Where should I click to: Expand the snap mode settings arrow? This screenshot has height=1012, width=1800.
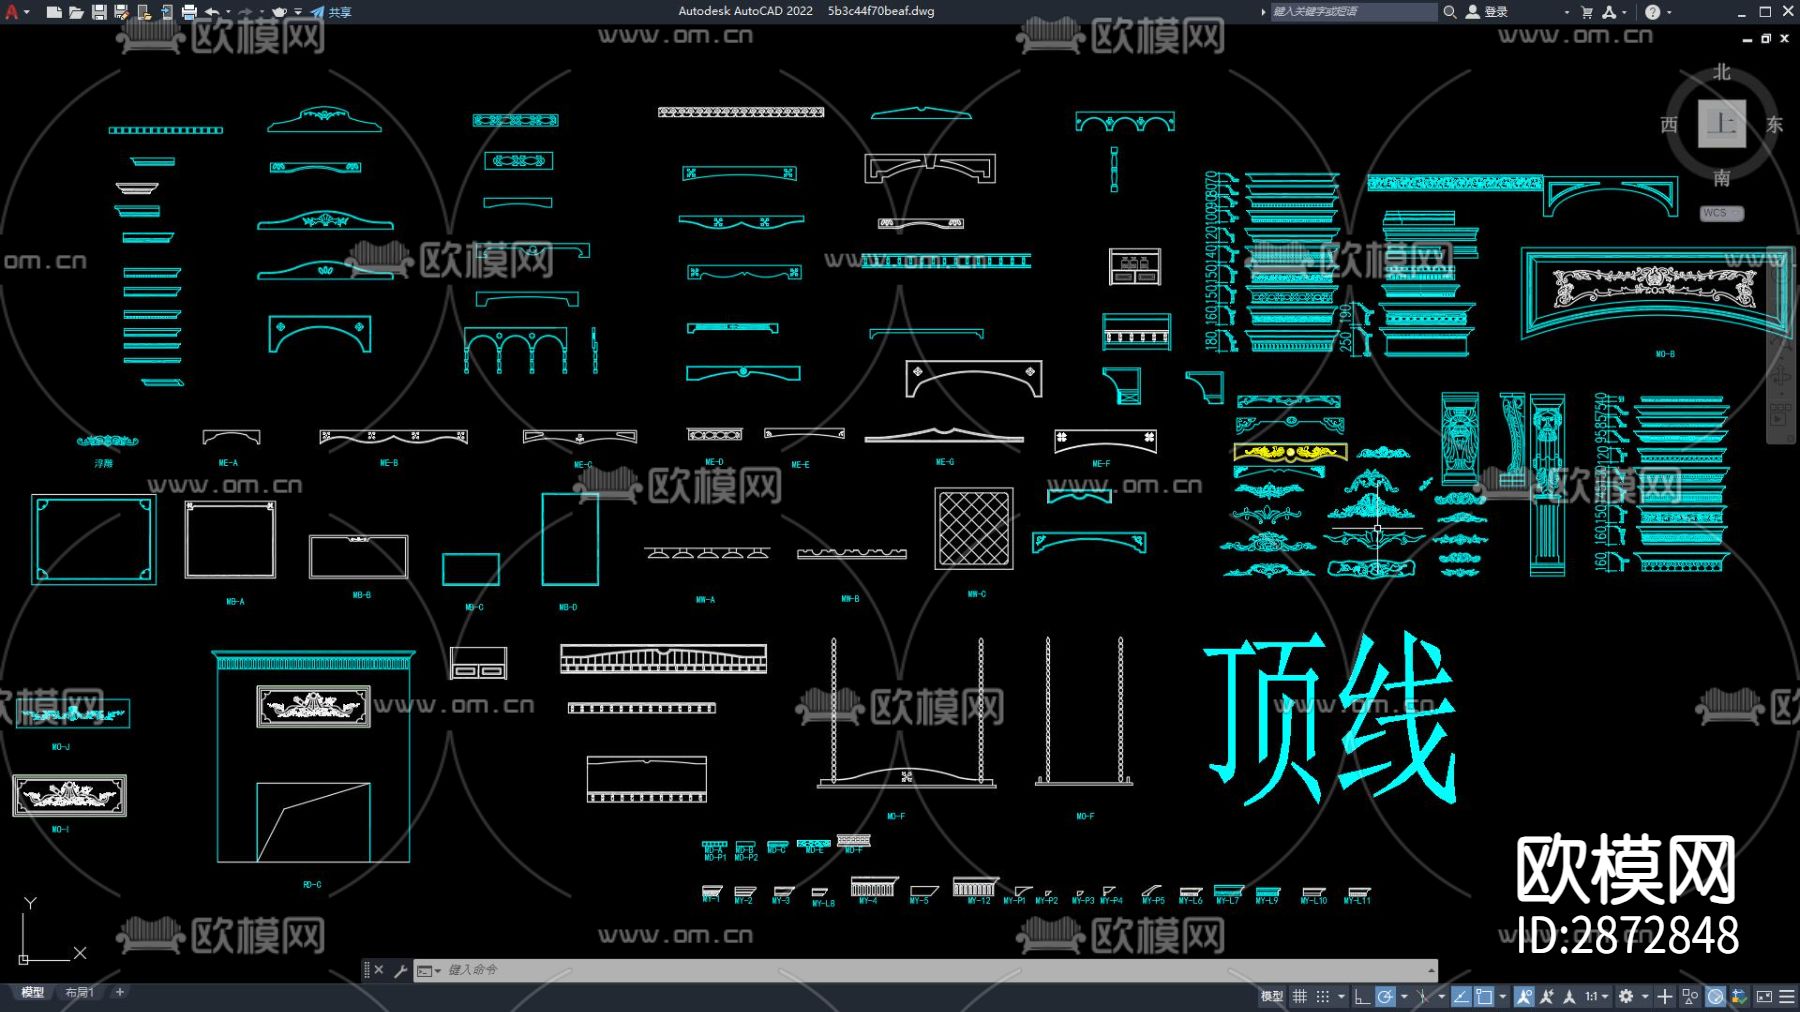[1341, 996]
